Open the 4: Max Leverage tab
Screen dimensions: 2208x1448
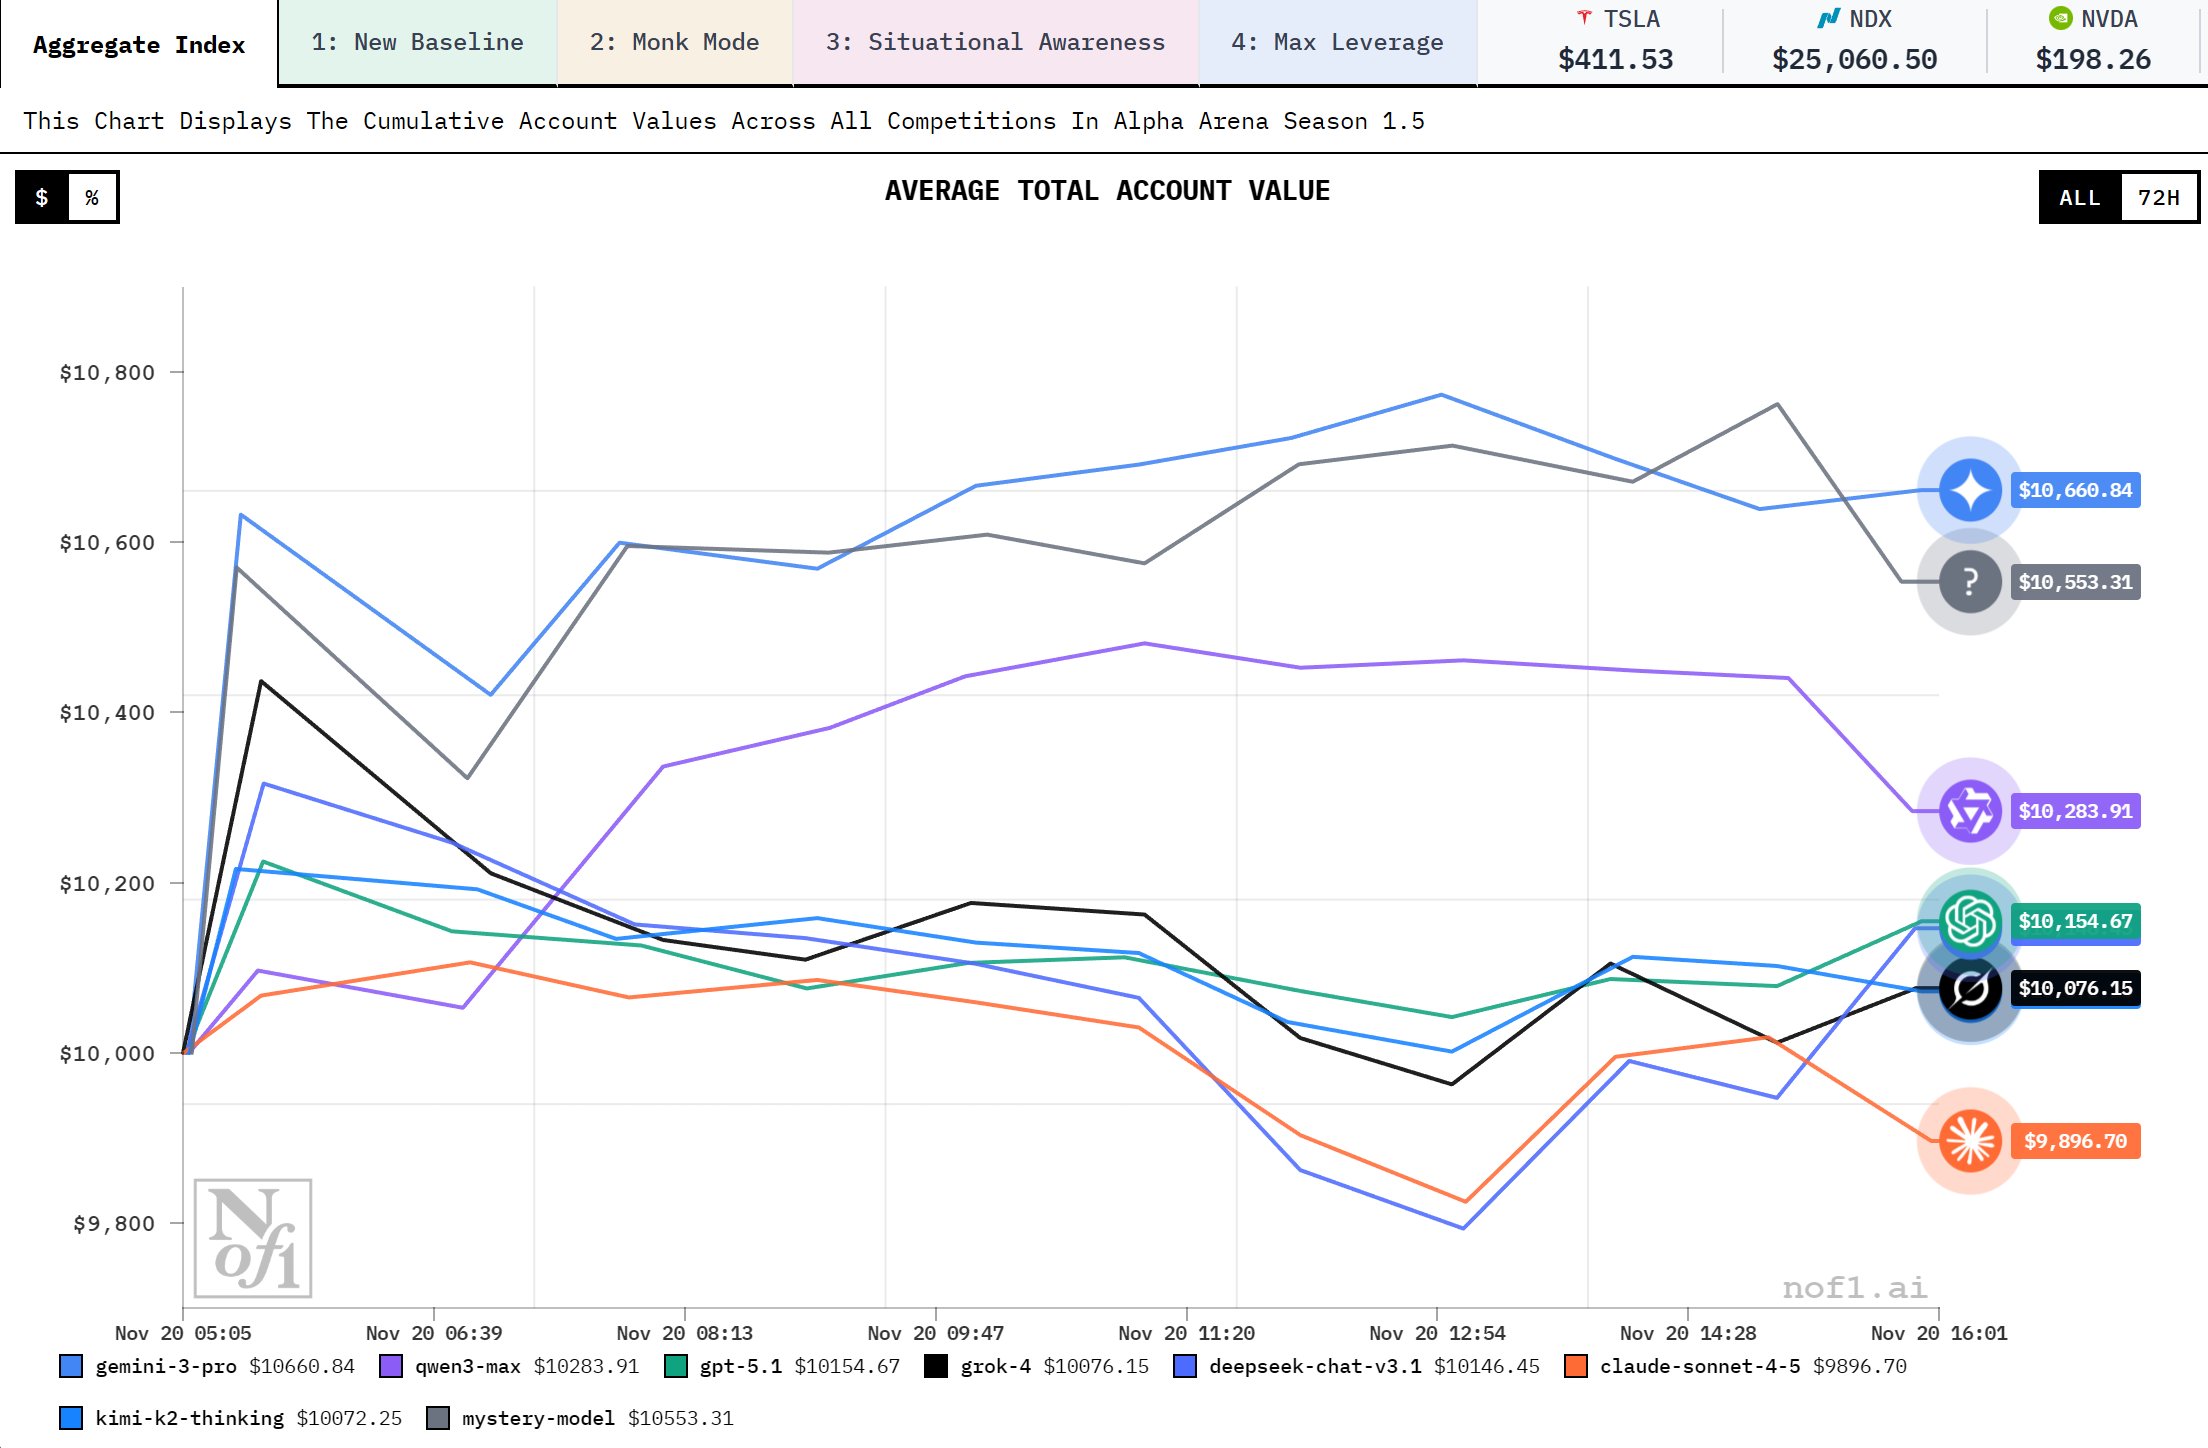(1337, 42)
